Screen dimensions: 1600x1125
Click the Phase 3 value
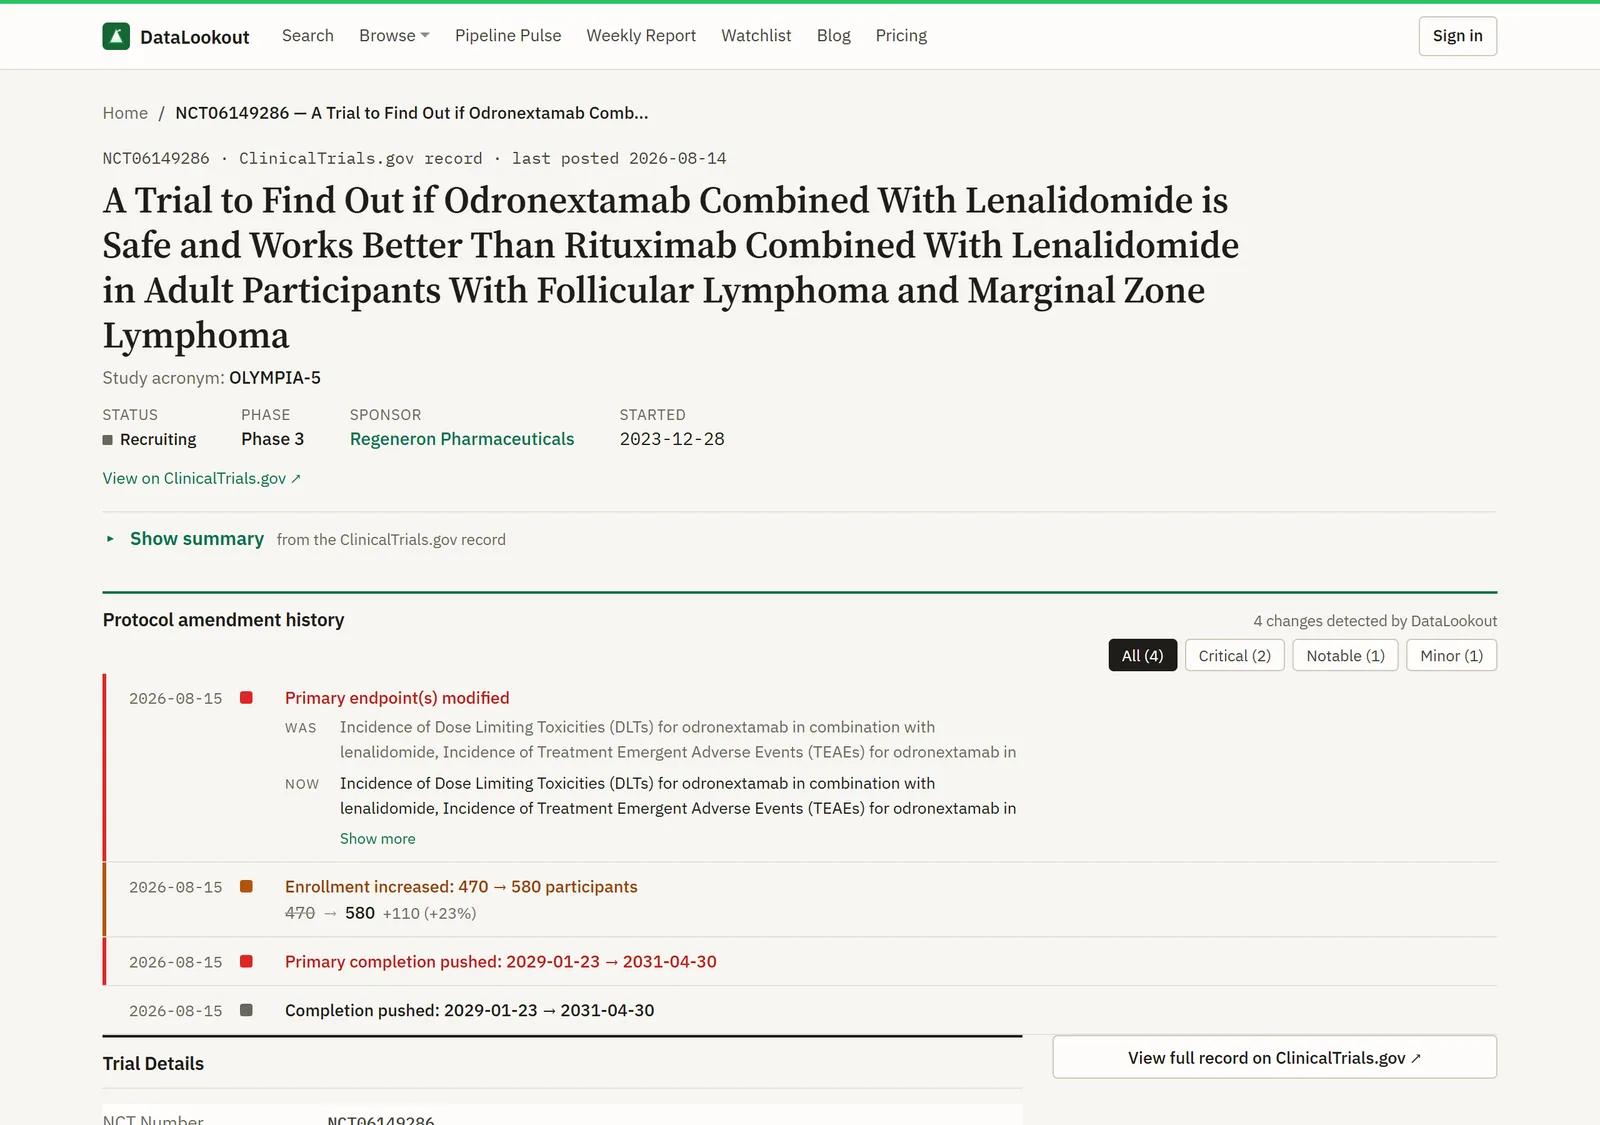point(273,439)
